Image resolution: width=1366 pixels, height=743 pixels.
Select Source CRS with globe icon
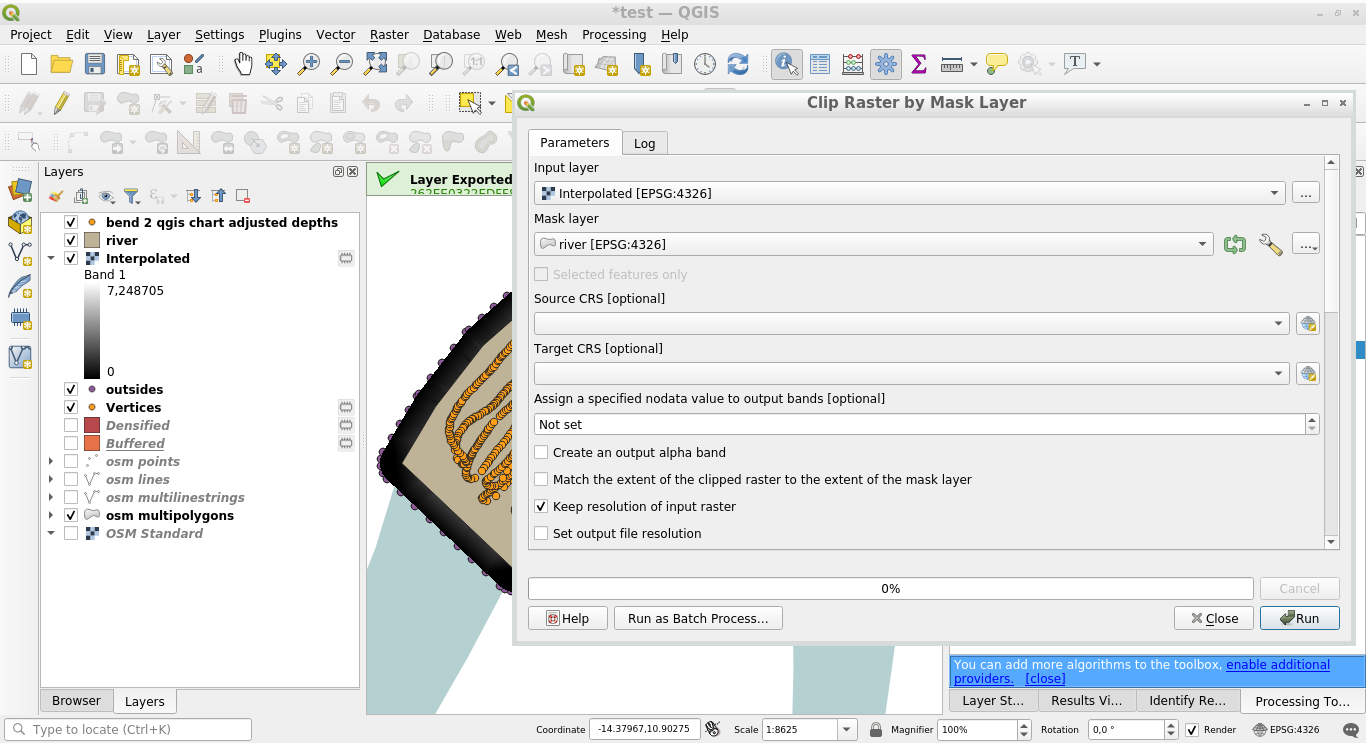click(x=1307, y=323)
